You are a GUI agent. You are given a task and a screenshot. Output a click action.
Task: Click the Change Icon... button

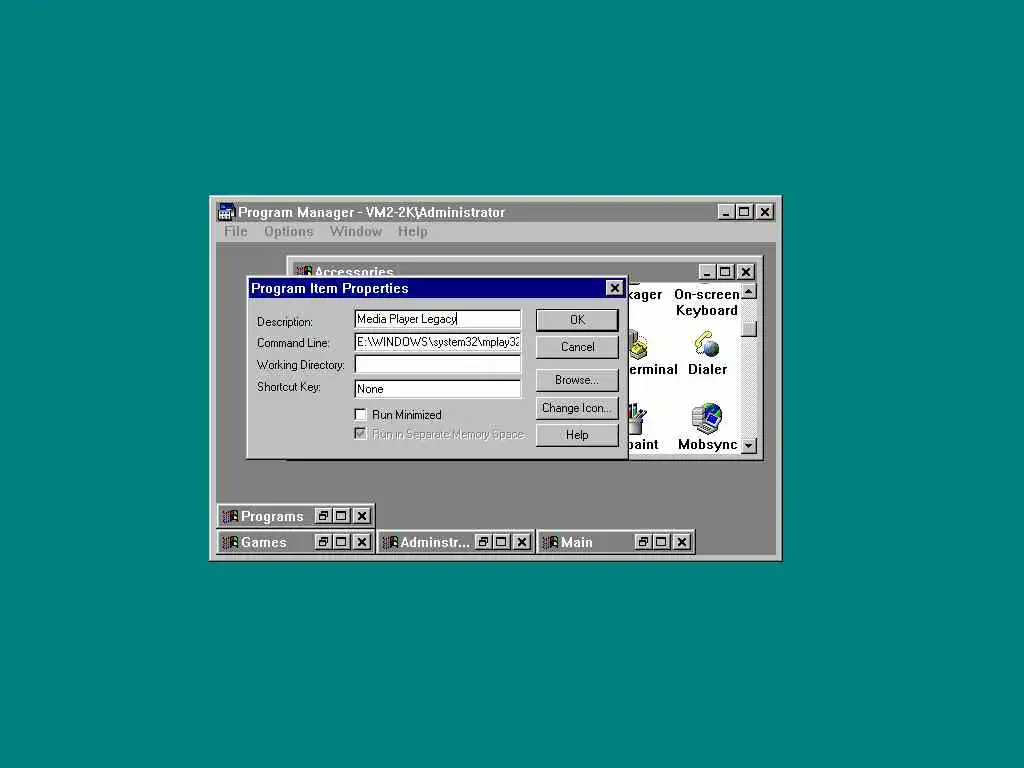pos(577,408)
